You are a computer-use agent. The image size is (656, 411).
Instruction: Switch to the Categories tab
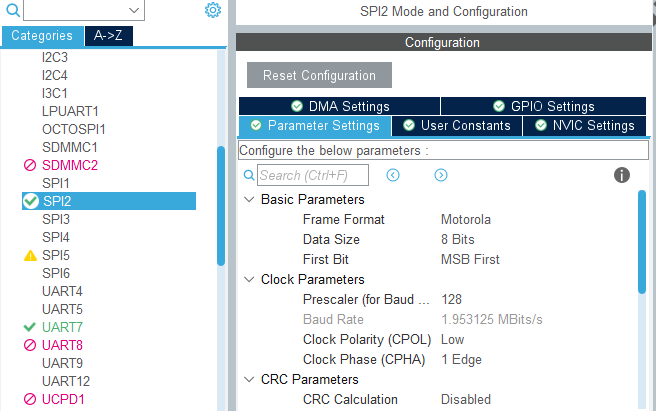(x=42, y=36)
